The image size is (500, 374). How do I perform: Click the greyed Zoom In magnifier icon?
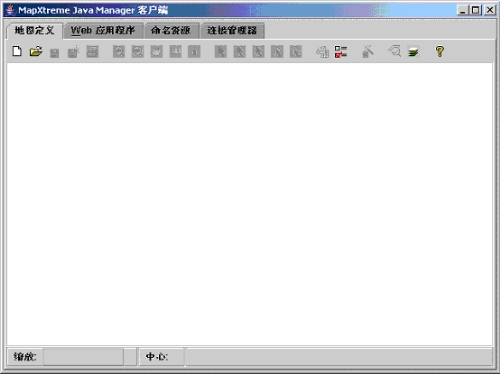pyautogui.click(x=119, y=52)
